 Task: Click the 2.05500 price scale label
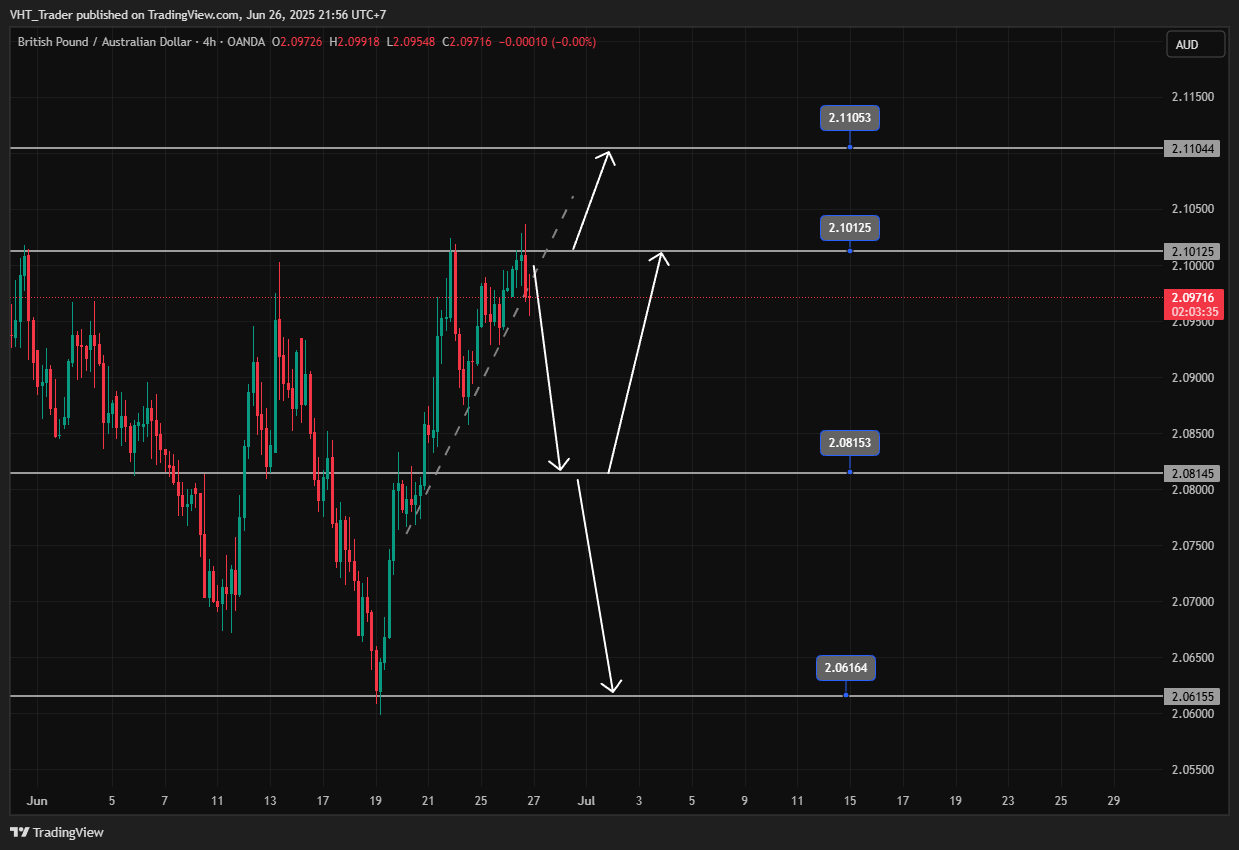1193,770
